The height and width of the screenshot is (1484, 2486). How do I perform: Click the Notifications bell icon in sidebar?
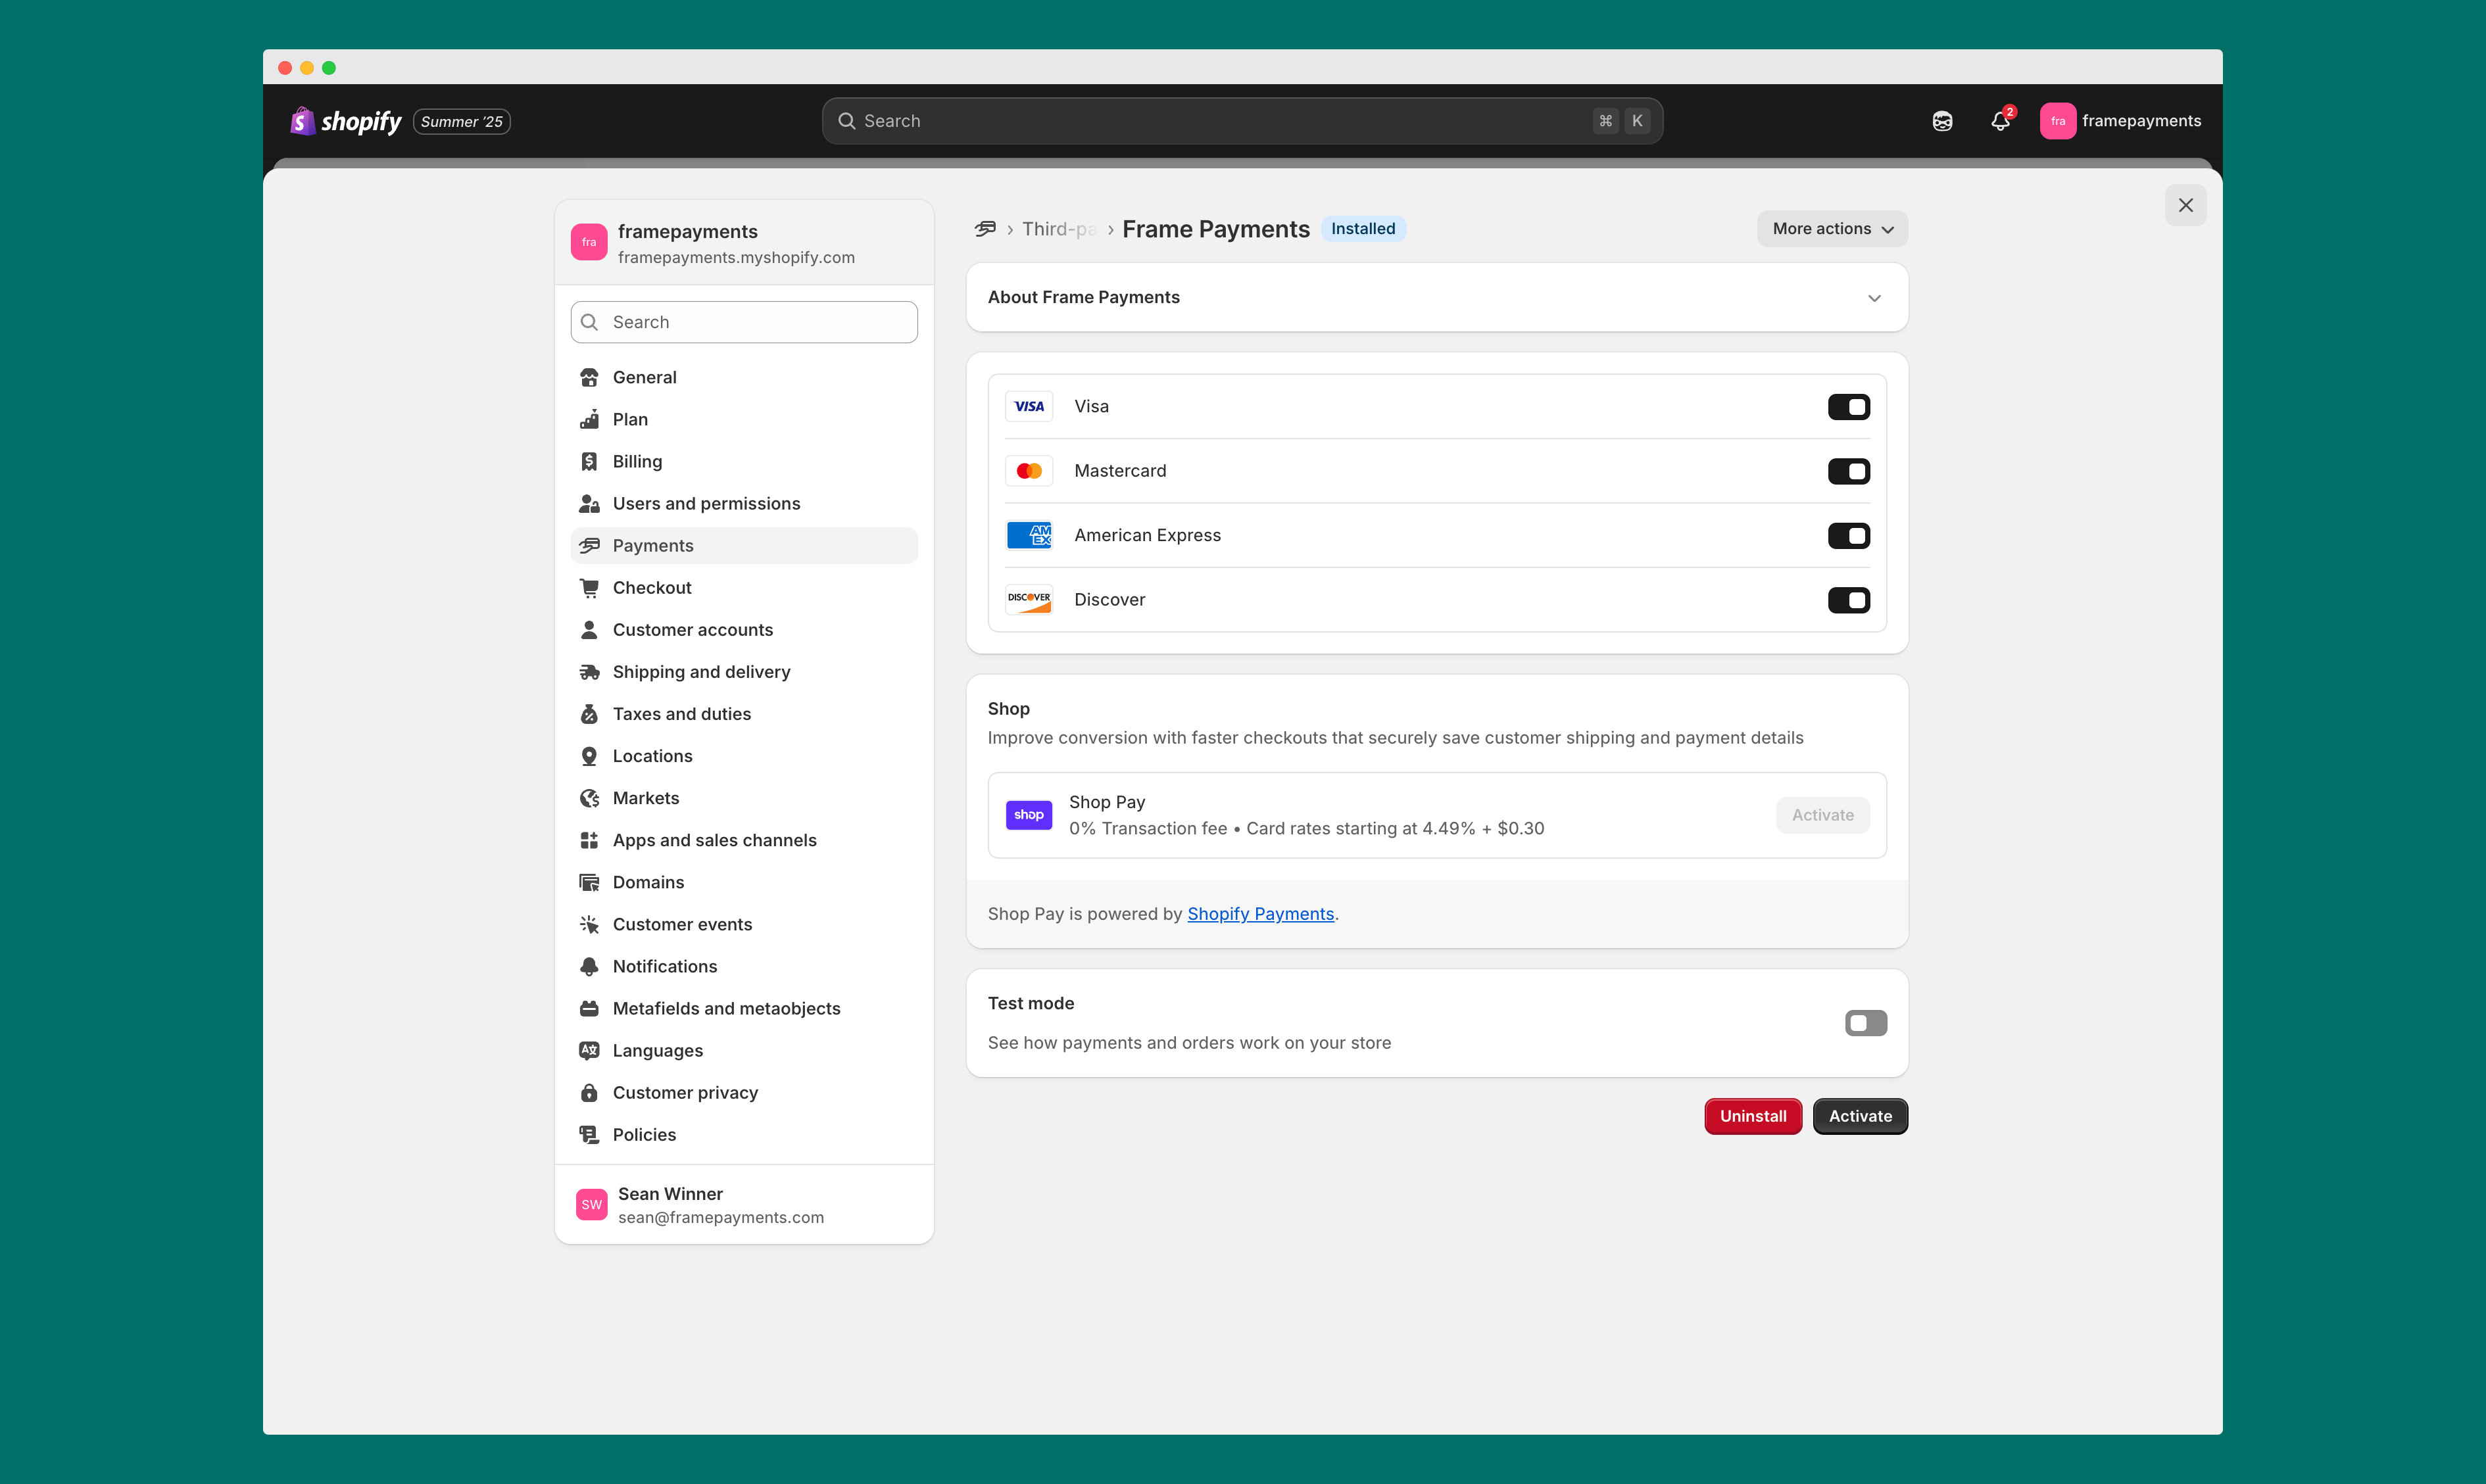[x=589, y=966]
